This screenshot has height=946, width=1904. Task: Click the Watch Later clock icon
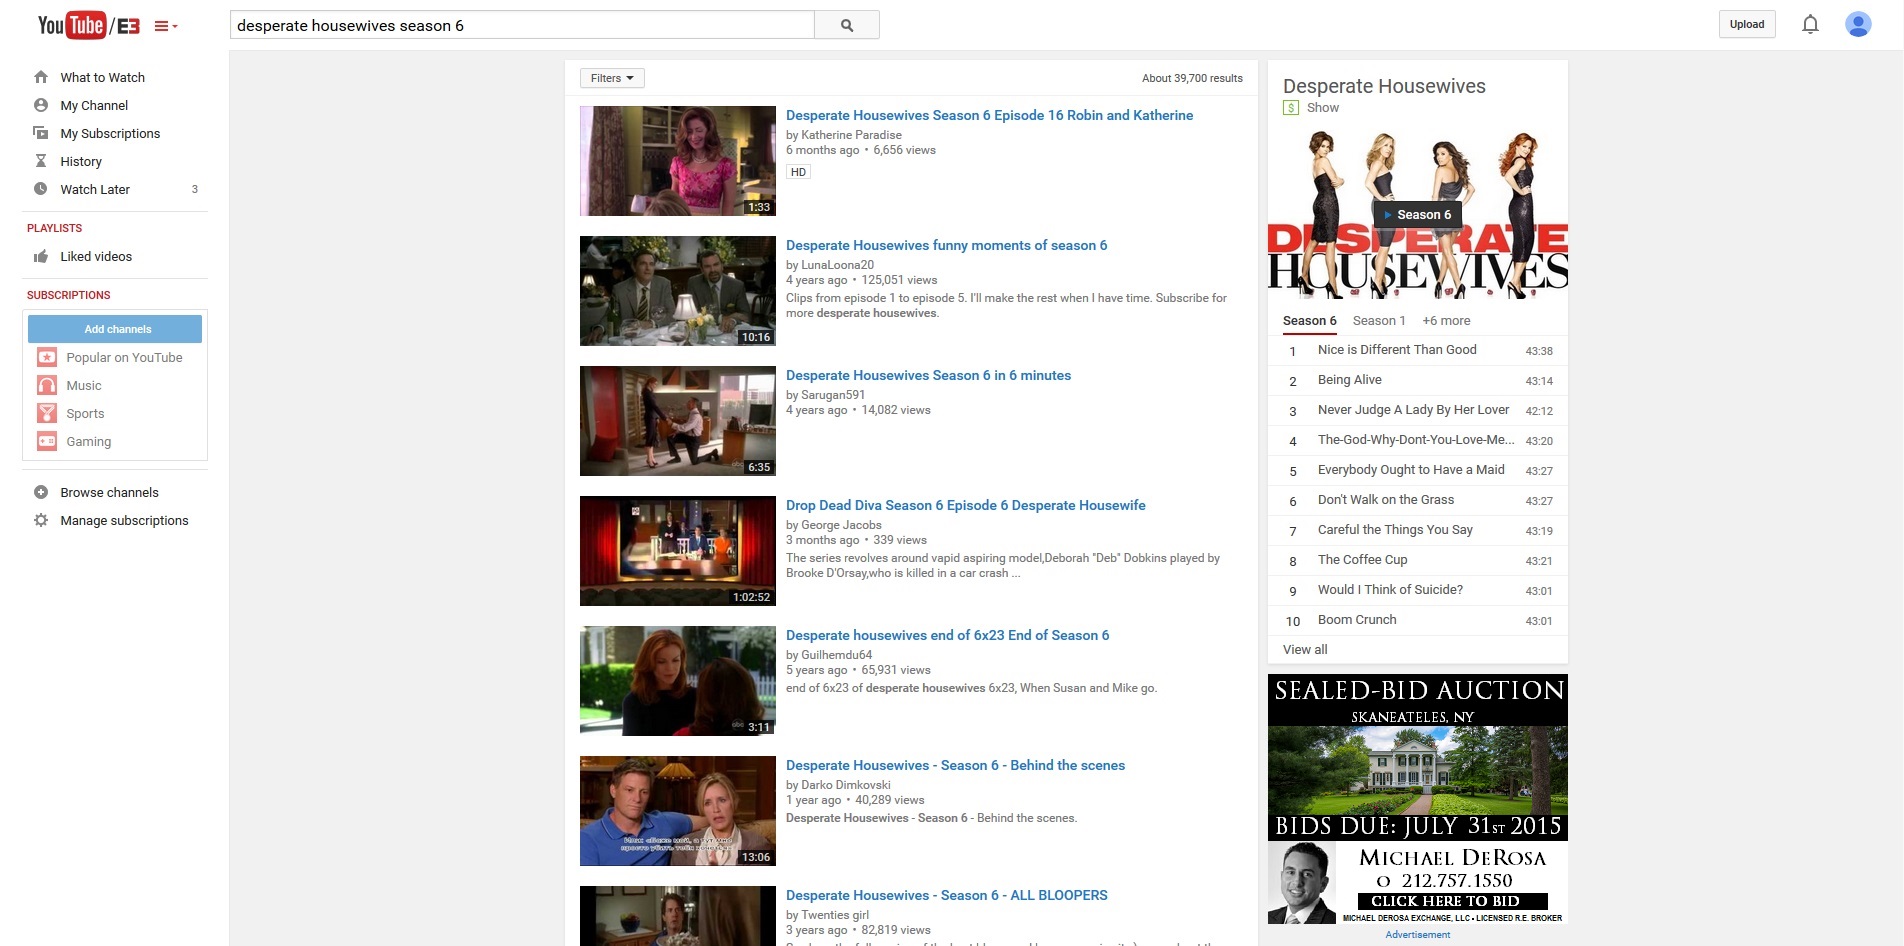point(41,189)
